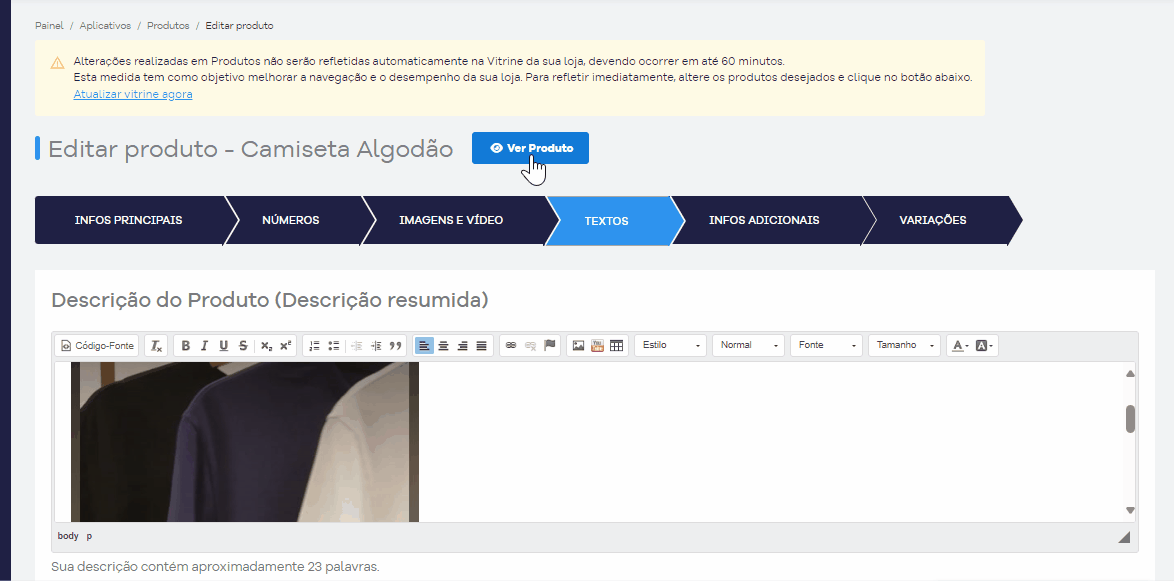Align text to the left

[425, 346]
